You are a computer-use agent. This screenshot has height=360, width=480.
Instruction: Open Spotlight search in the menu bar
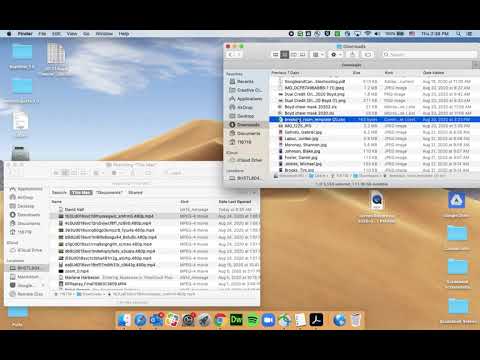(x=459, y=34)
